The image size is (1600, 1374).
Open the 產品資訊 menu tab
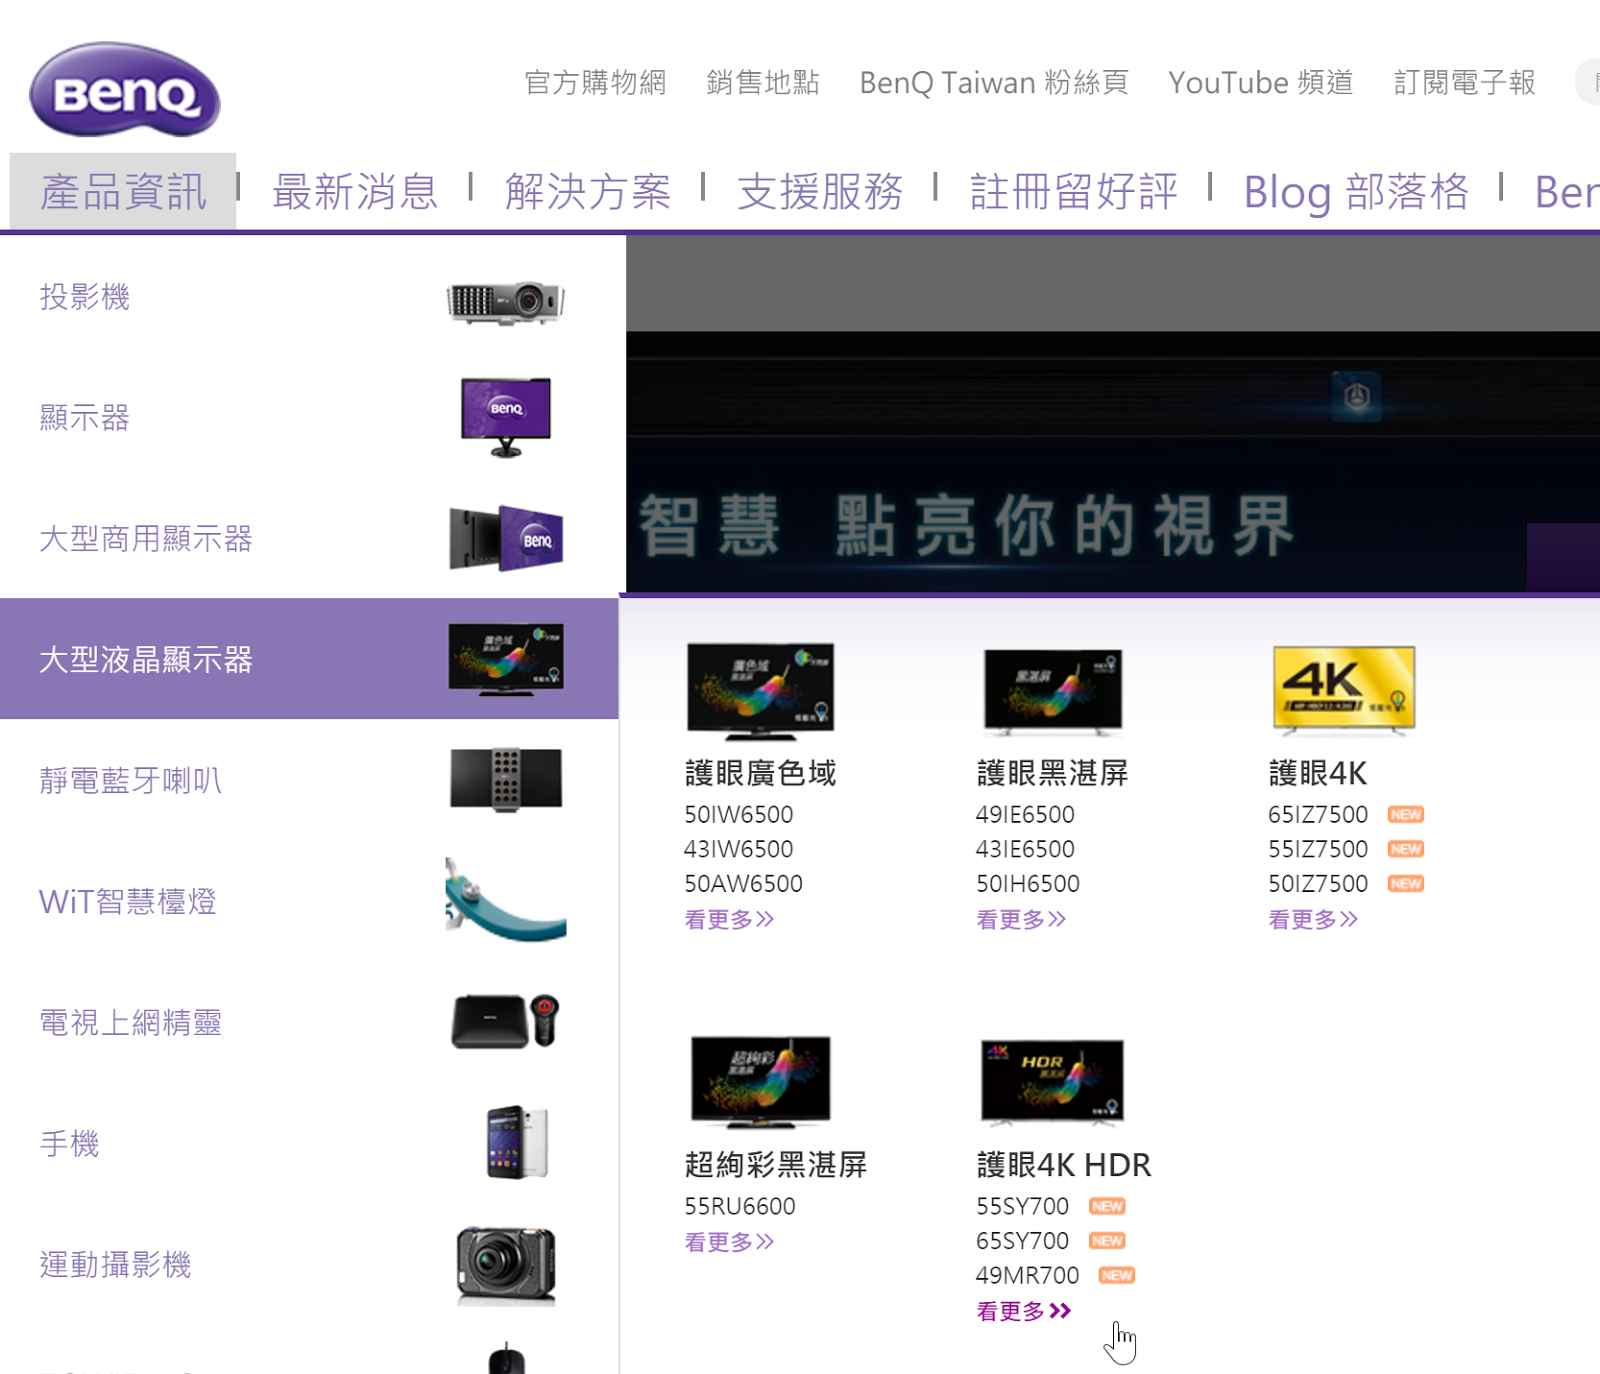tap(123, 191)
